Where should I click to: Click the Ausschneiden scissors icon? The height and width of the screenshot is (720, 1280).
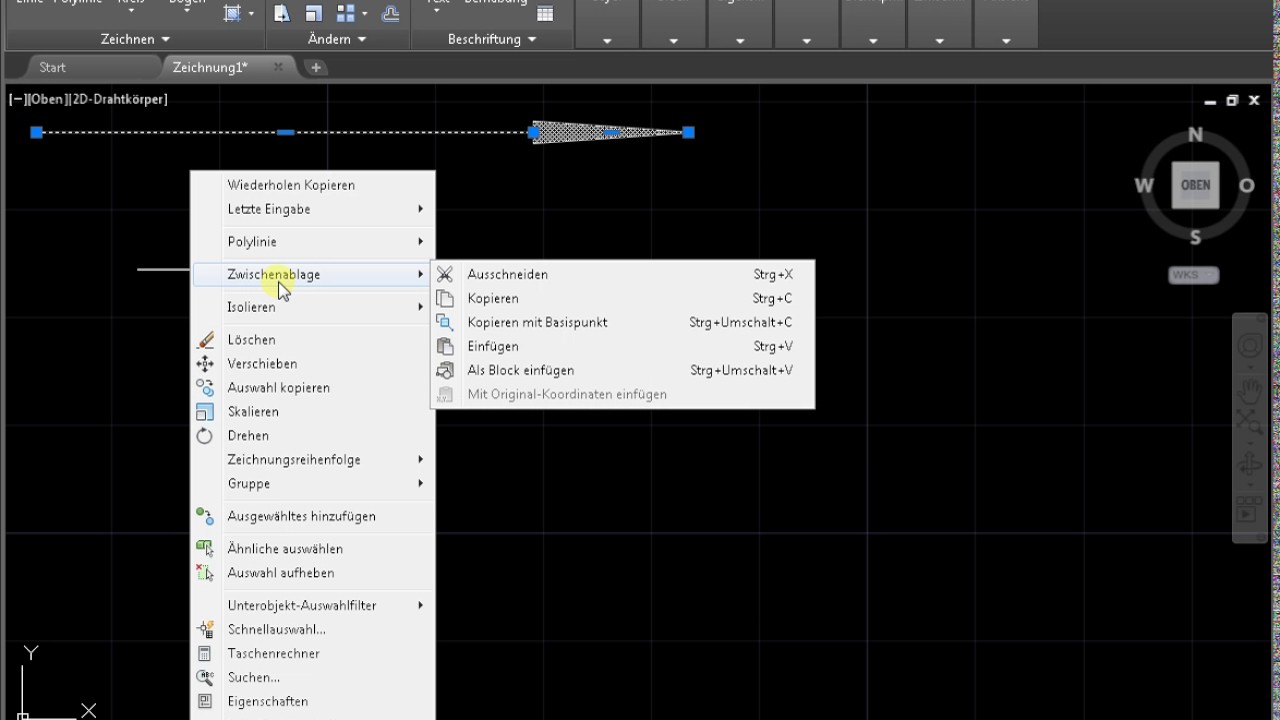coord(446,274)
